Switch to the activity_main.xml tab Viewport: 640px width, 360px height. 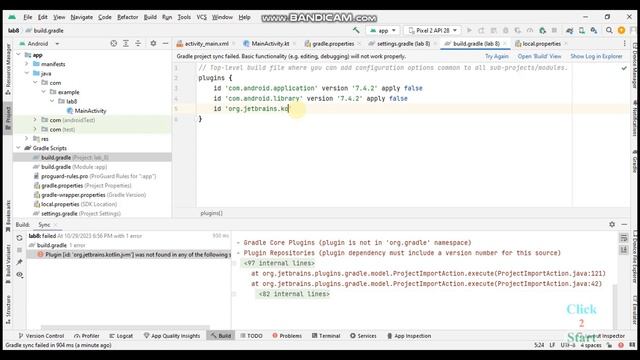[x=206, y=43]
